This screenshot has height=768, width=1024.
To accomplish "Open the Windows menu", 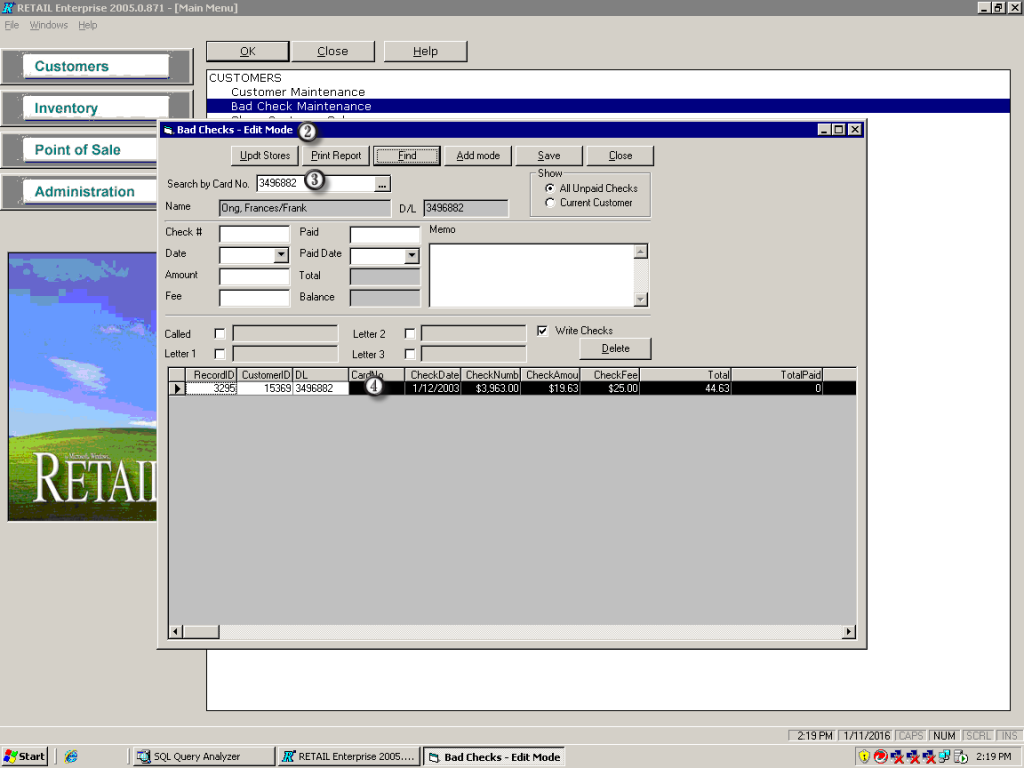I will (x=48, y=25).
